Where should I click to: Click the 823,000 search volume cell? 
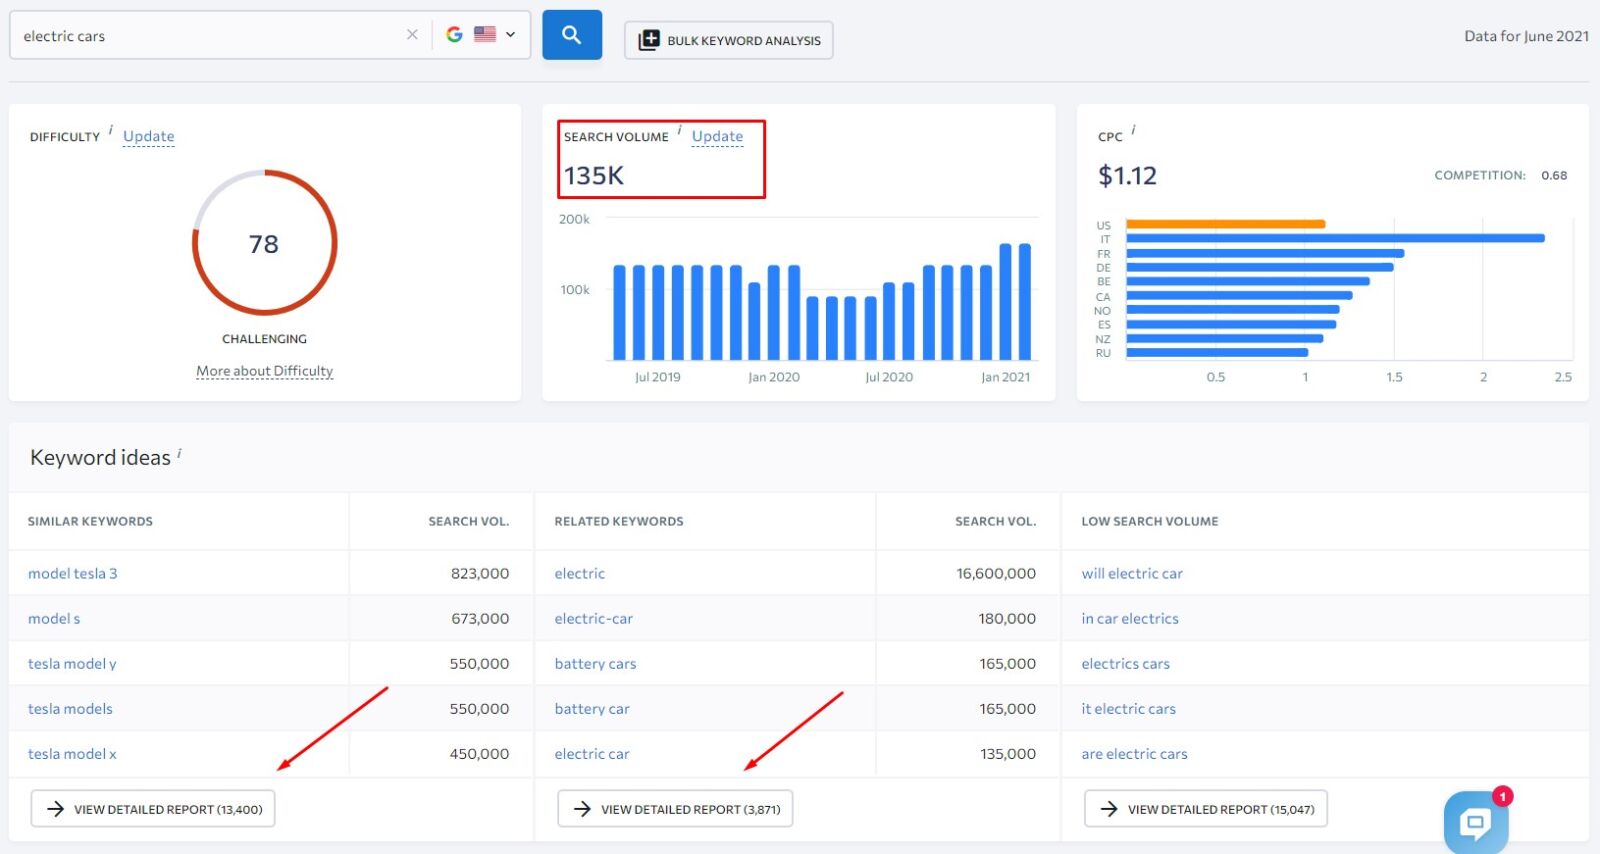click(x=480, y=574)
